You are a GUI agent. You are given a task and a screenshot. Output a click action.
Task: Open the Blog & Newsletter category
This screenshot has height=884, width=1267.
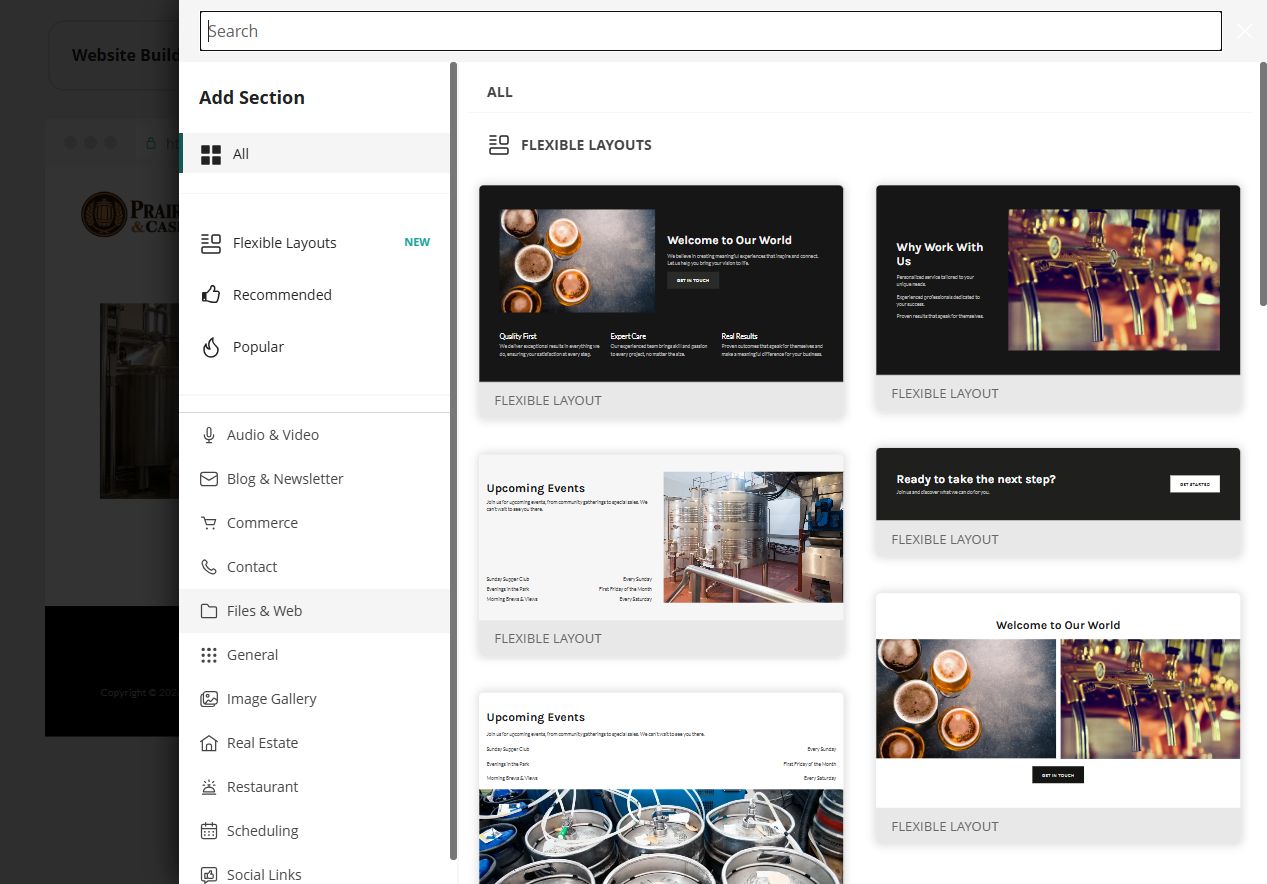314,479
